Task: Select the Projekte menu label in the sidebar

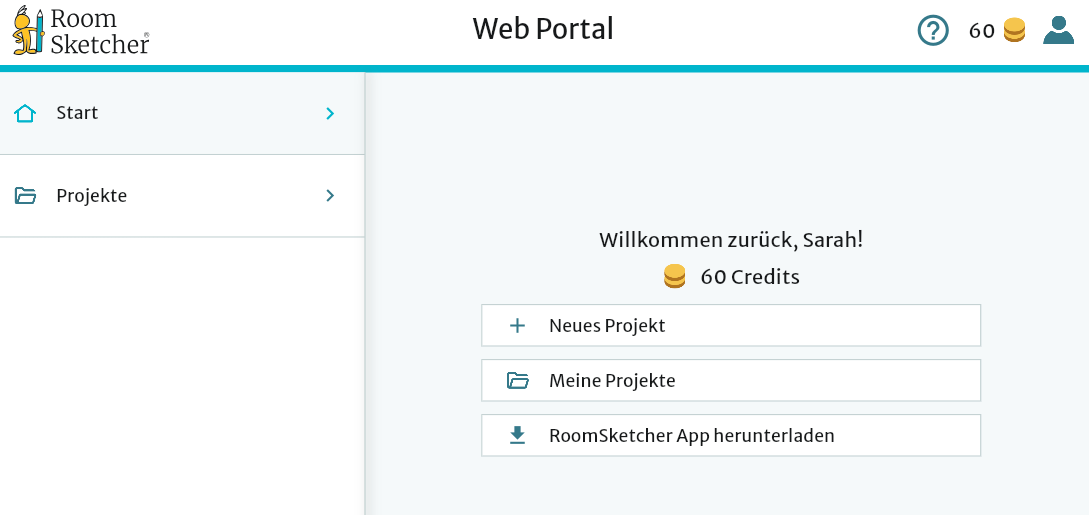Action: [92, 196]
